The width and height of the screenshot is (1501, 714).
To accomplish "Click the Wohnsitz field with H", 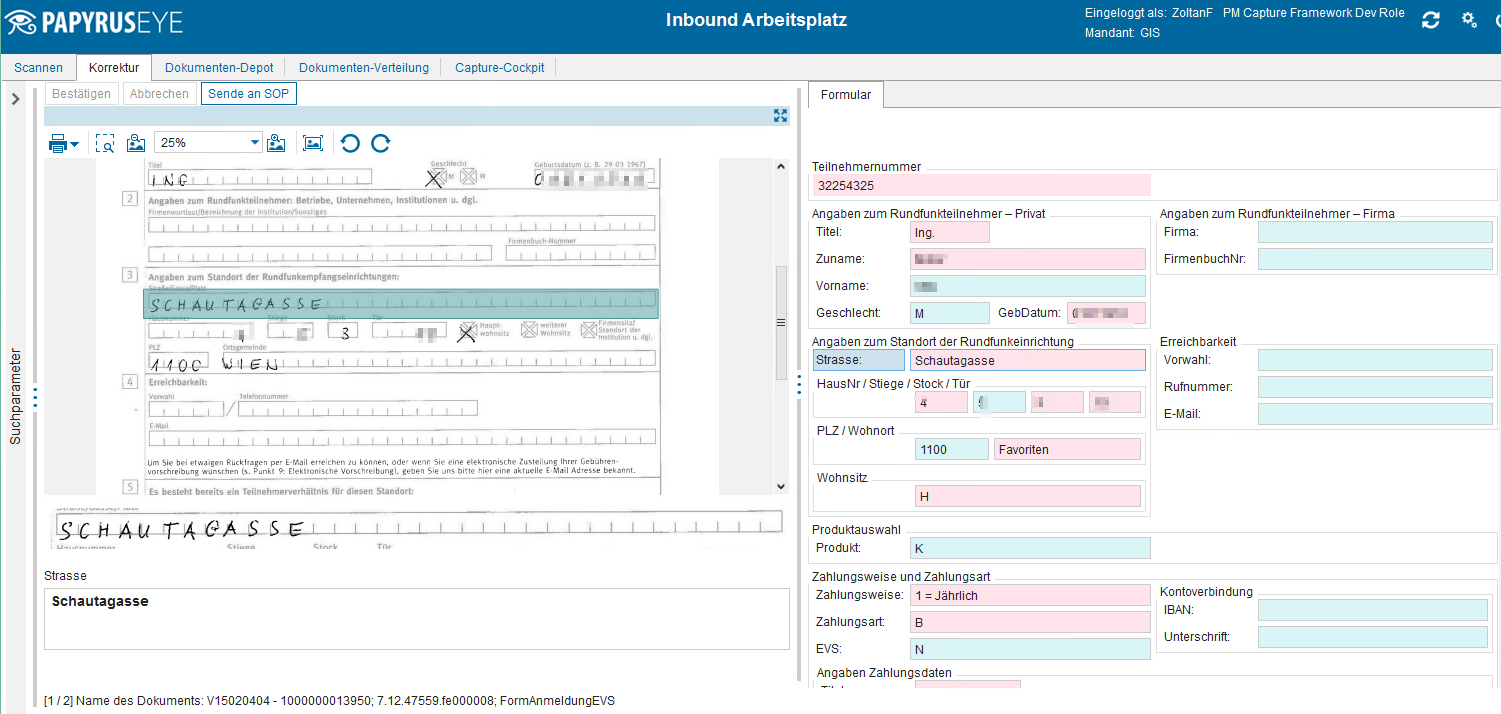I will point(1028,496).
